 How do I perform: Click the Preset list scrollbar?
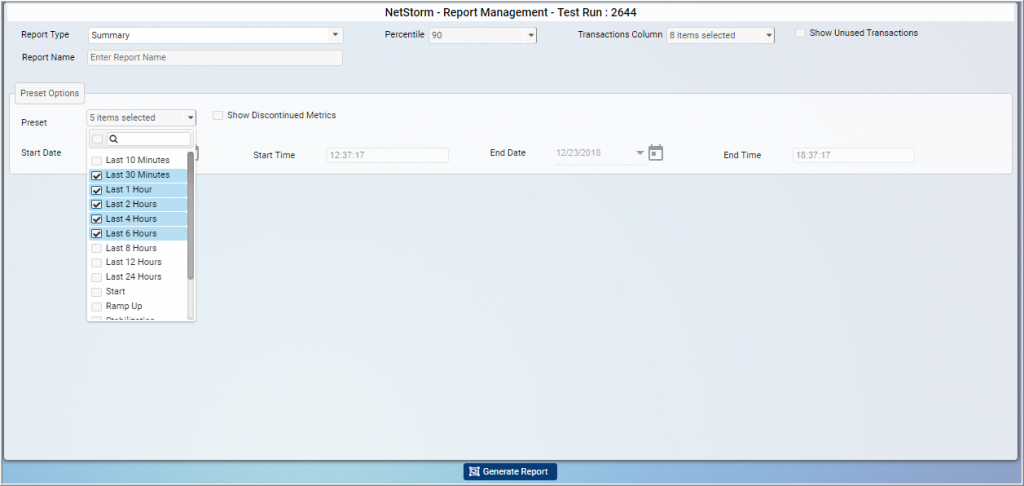191,216
